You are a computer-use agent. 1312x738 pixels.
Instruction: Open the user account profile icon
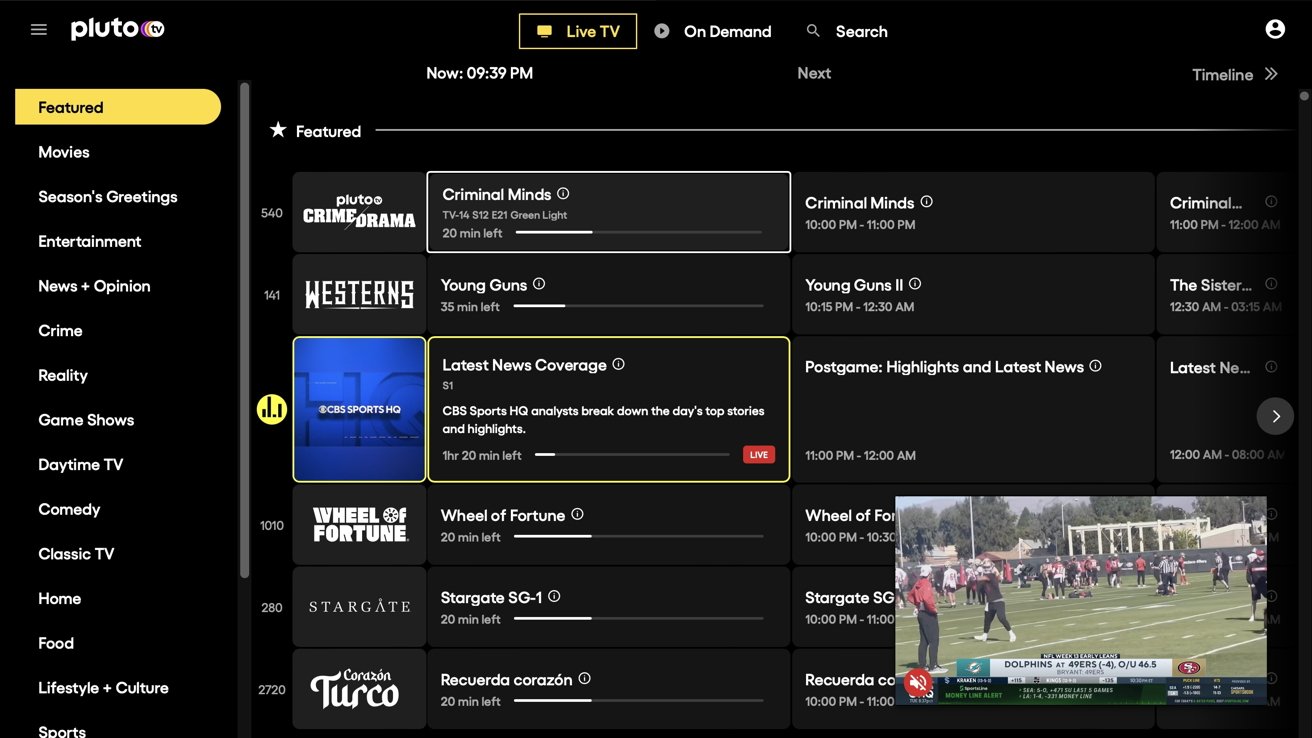[x=1275, y=30]
